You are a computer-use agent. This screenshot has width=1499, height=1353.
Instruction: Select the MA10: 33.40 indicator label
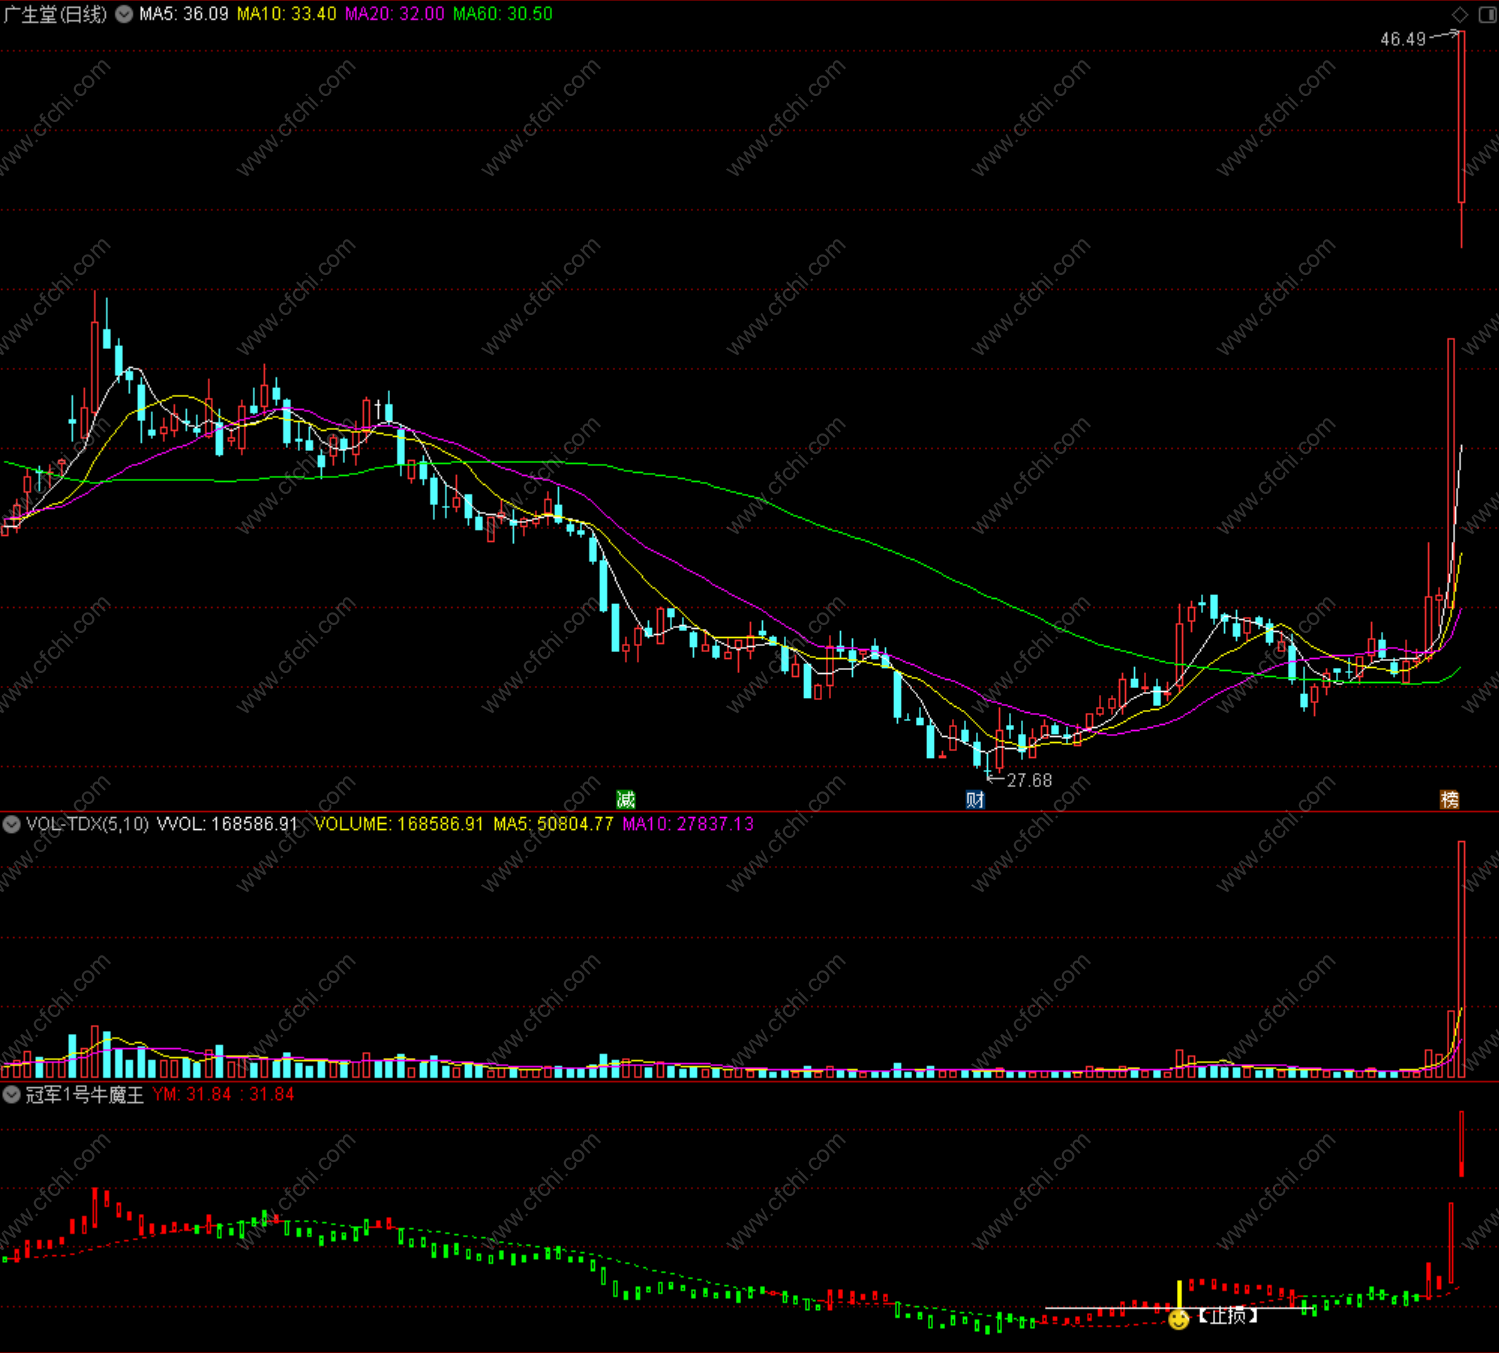[286, 14]
